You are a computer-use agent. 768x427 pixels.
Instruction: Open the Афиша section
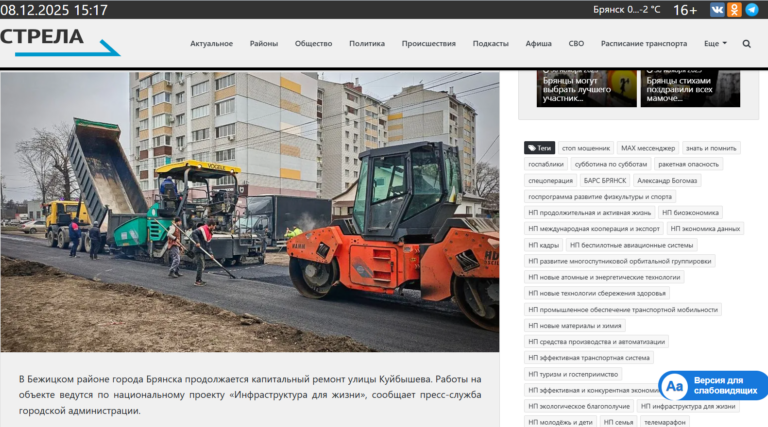click(538, 44)
